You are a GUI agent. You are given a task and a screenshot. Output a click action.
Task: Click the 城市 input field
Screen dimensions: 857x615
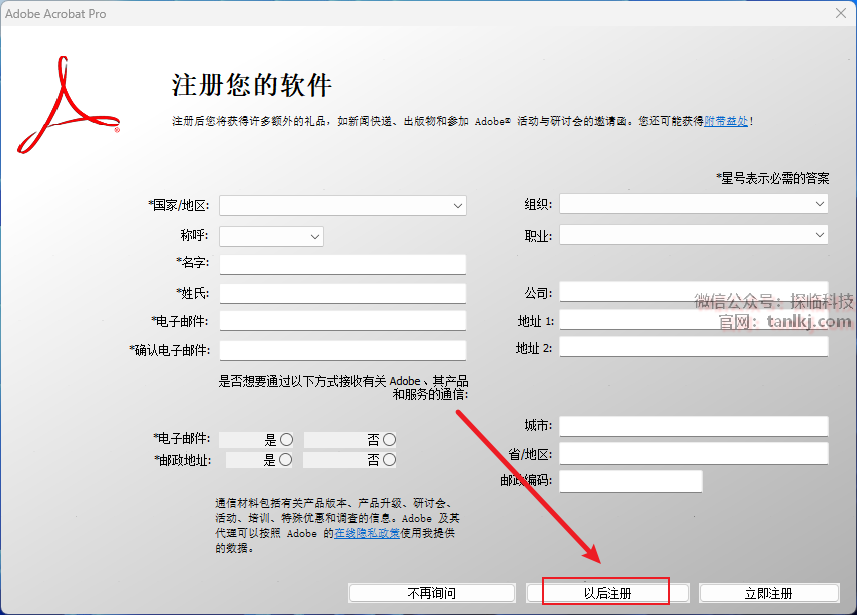[694, 426]
